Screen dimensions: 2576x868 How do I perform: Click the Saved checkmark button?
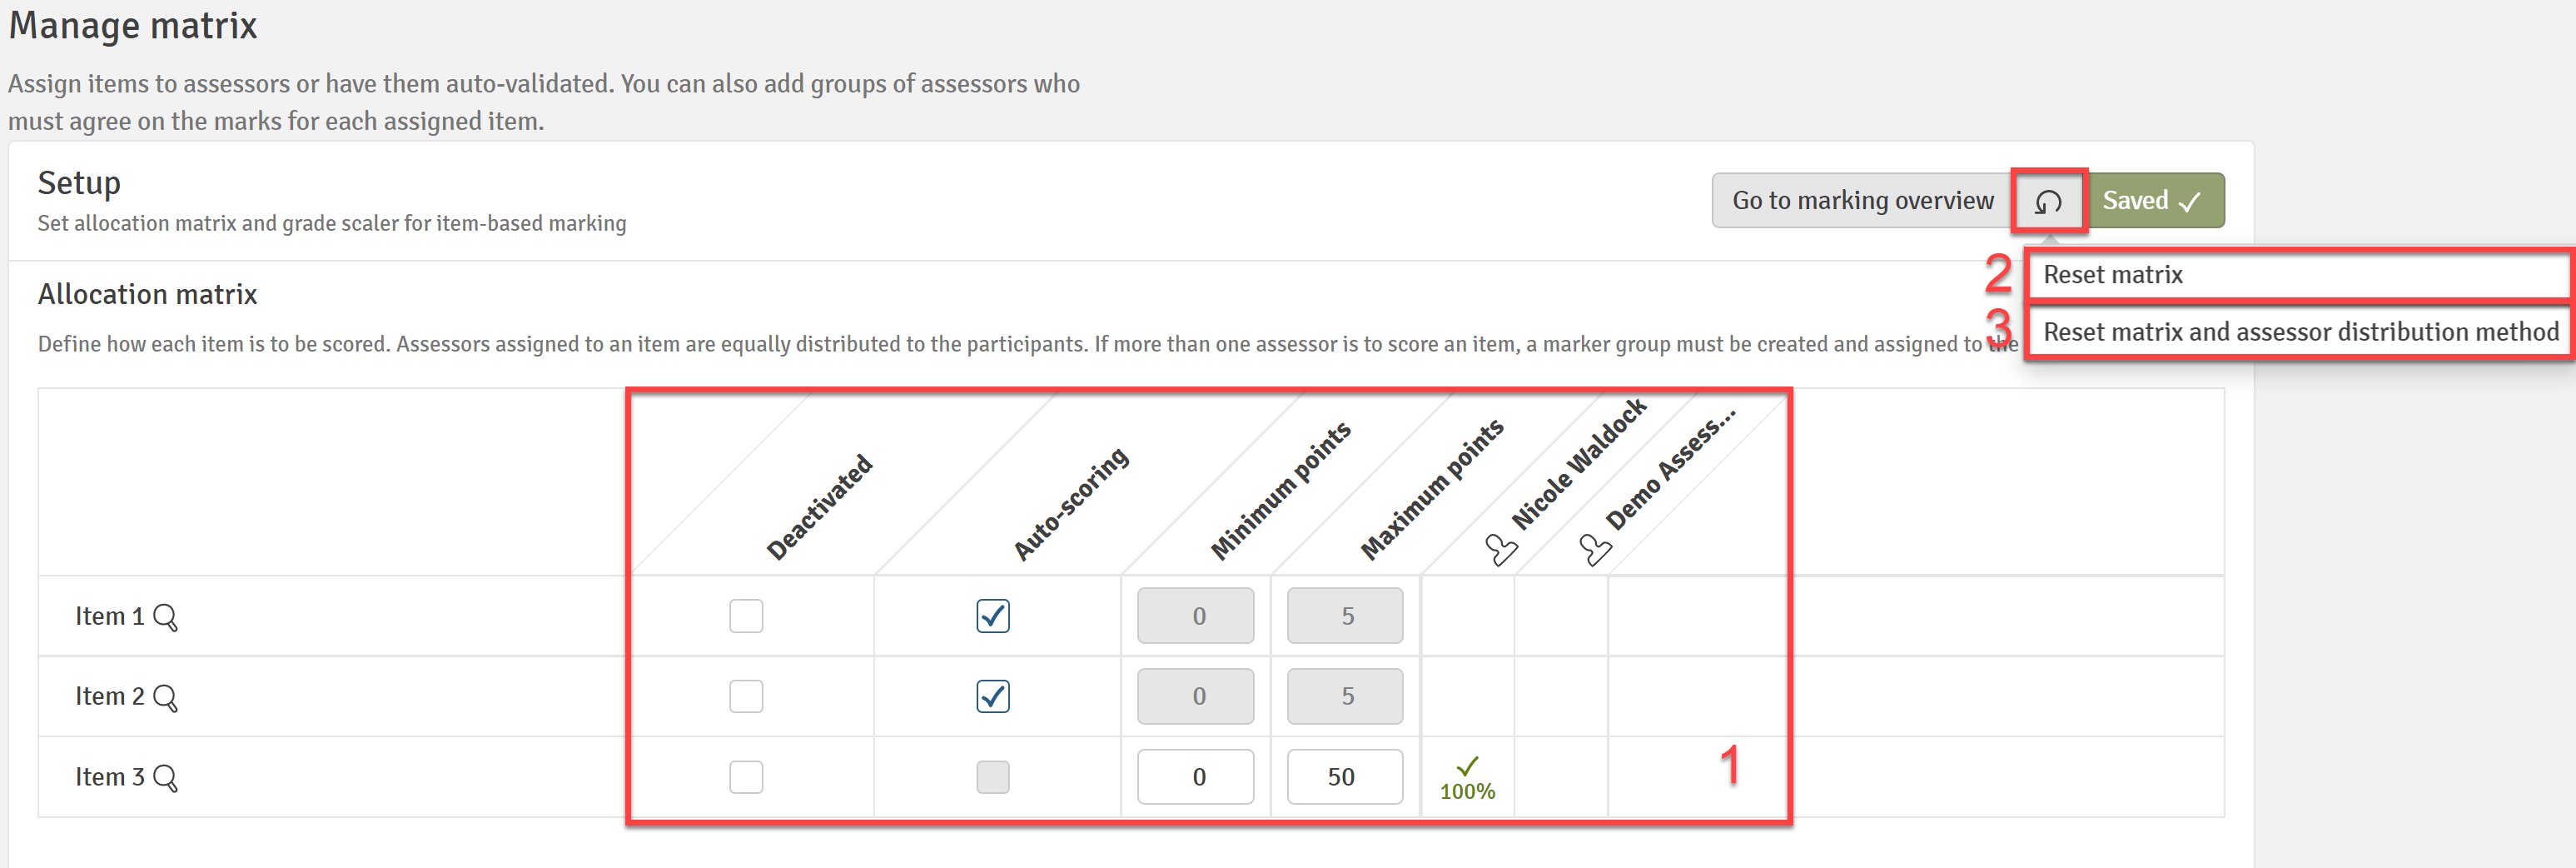(2155, 201)
